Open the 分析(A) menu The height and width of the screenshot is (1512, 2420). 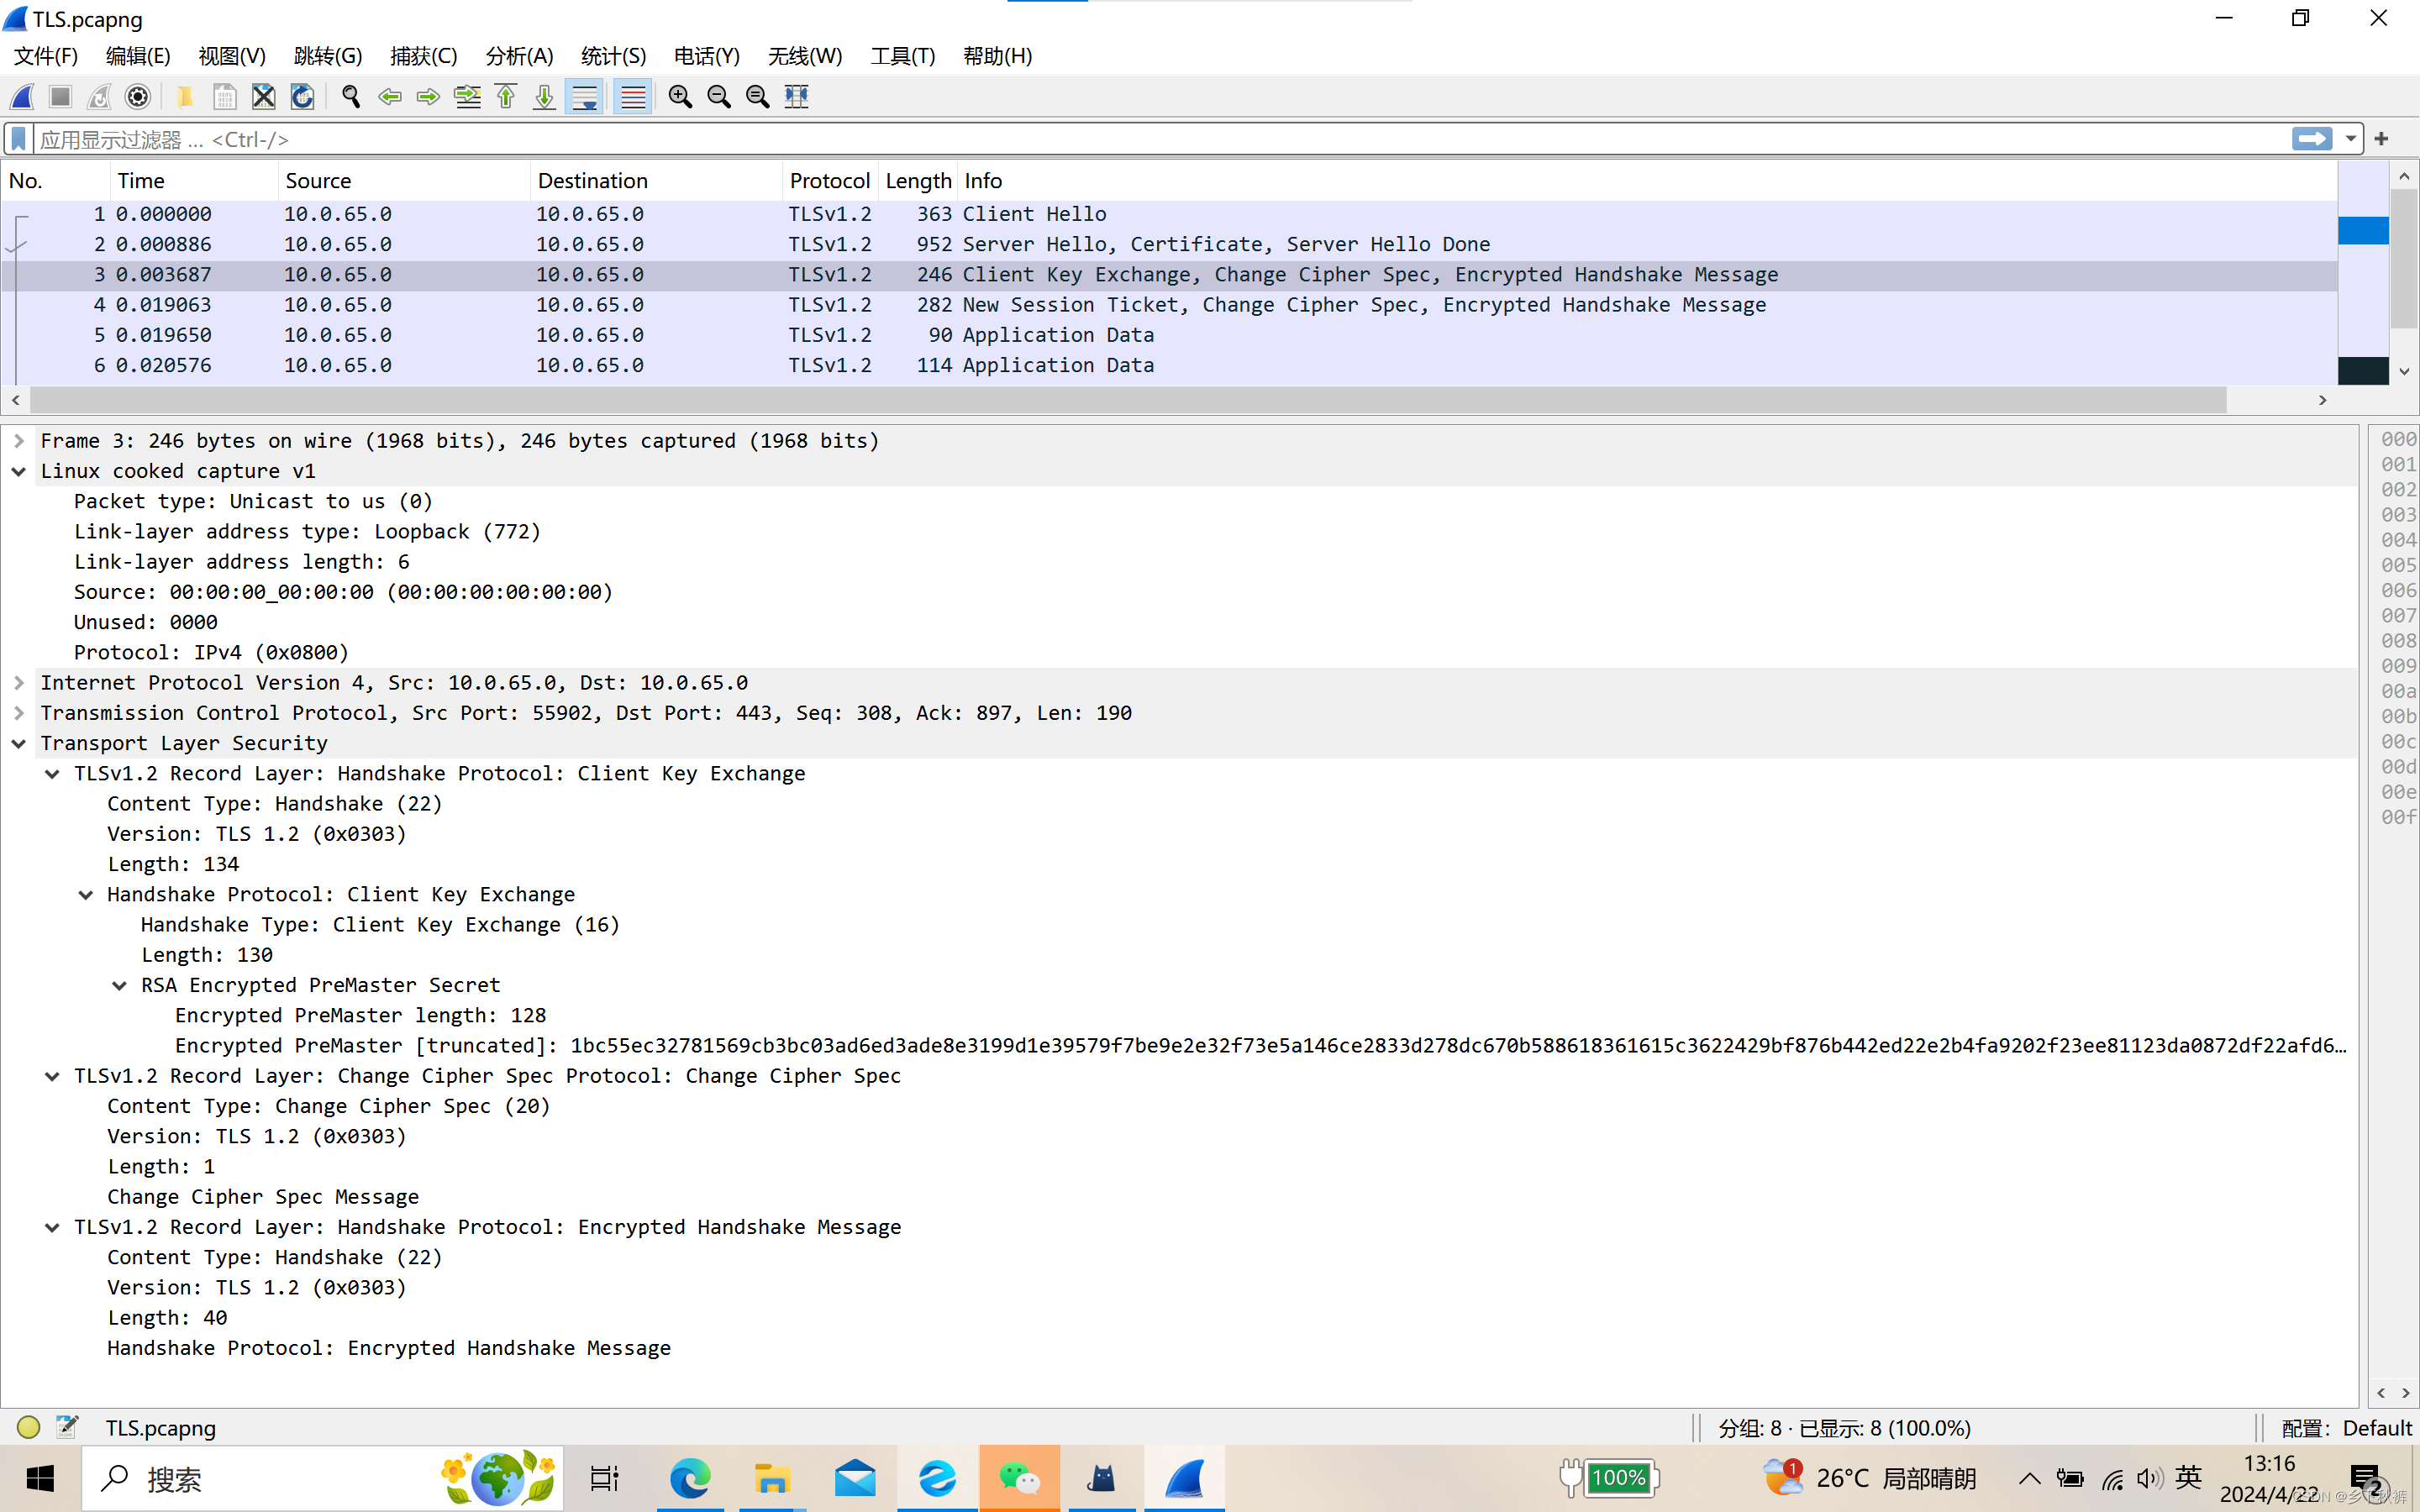pos(519,56)
